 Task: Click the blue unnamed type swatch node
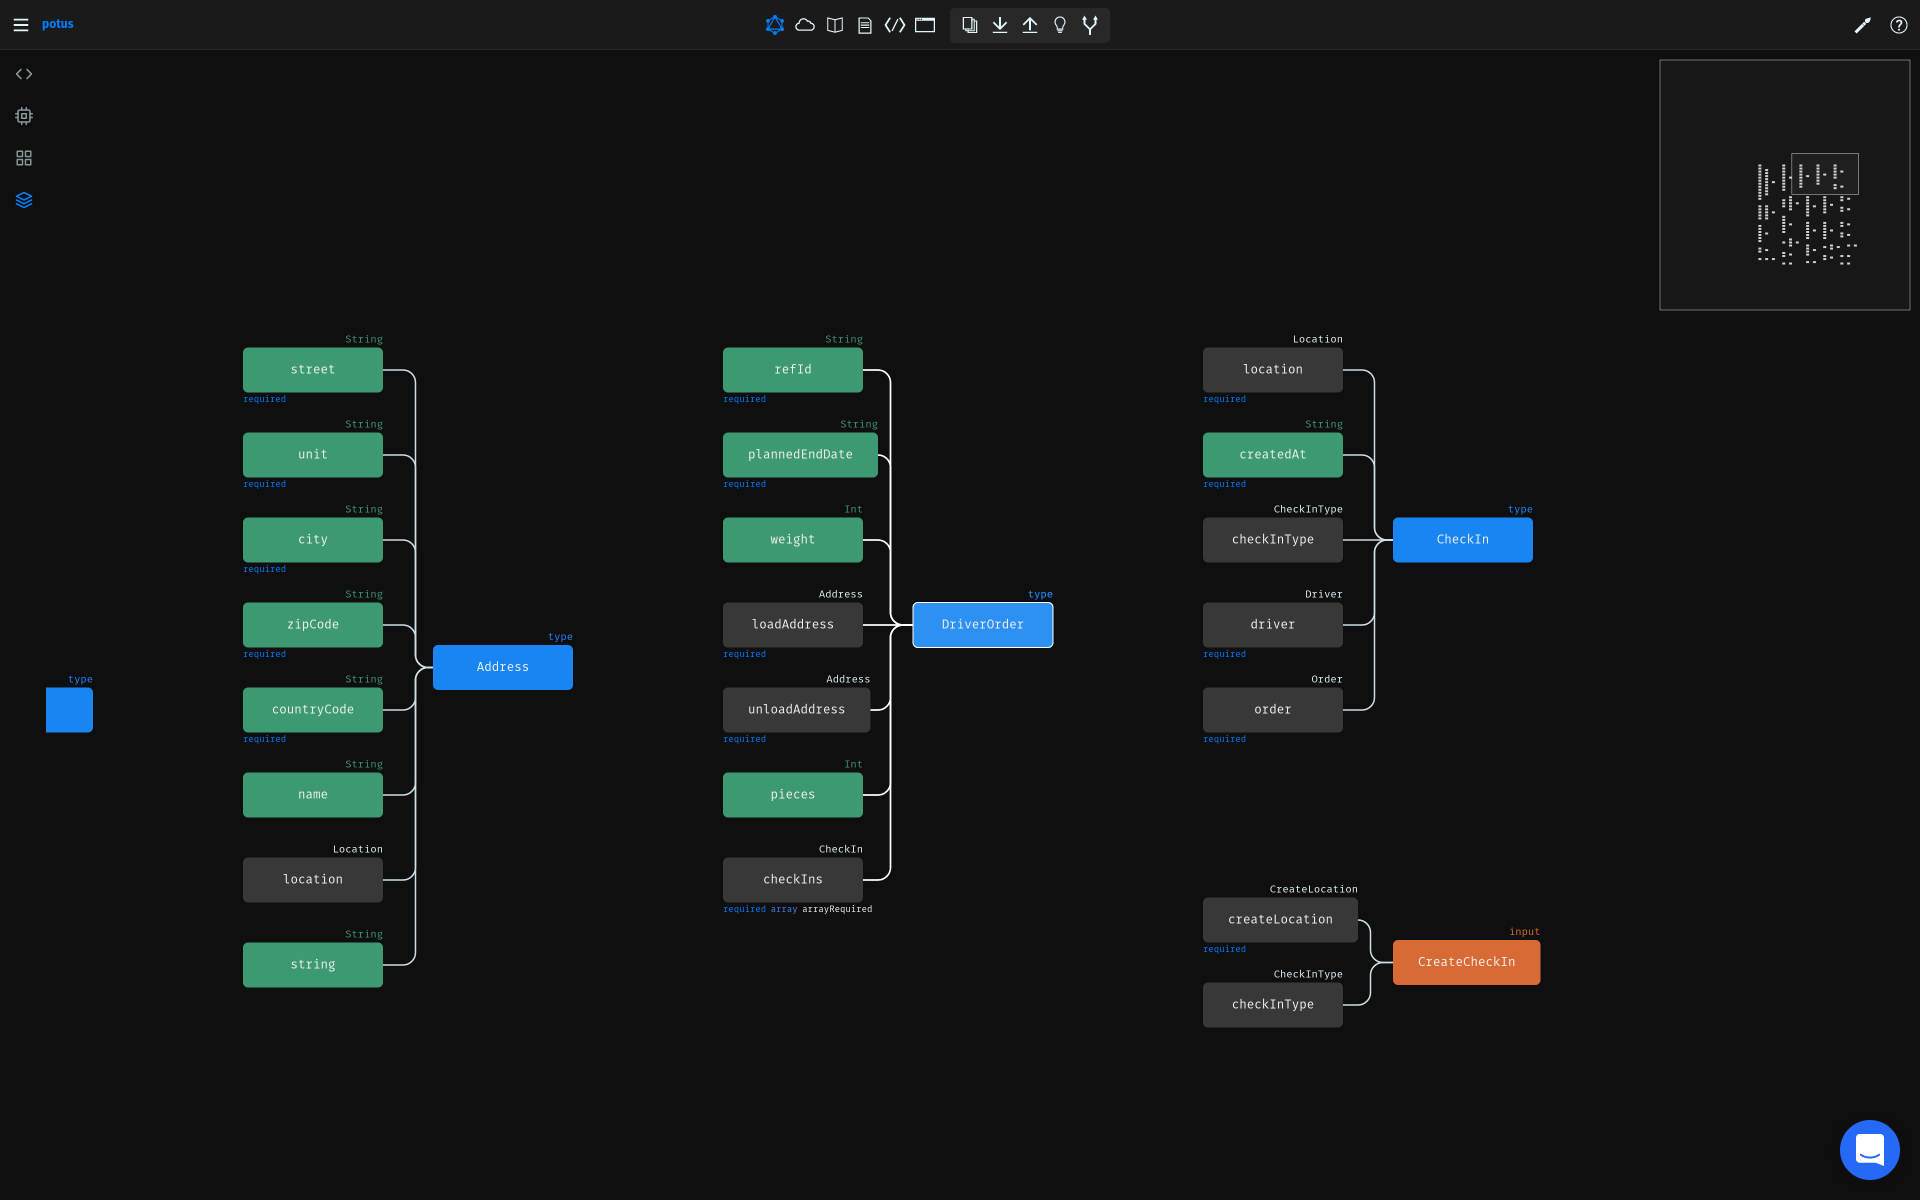coord(69,710)
